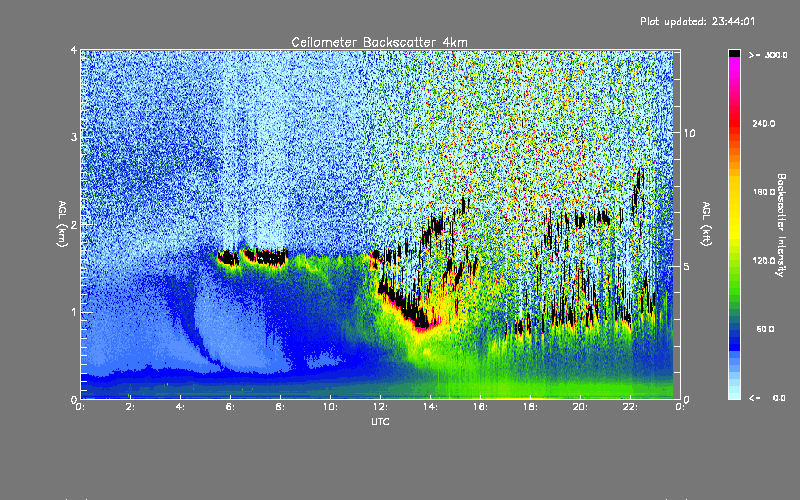800x500 pixels.
Task: Click the "UTC" x-axis label
Action: (380, 421)
